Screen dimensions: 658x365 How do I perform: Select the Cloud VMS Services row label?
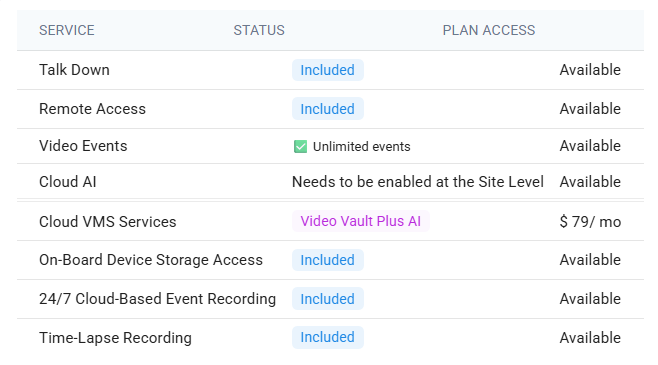108,222
